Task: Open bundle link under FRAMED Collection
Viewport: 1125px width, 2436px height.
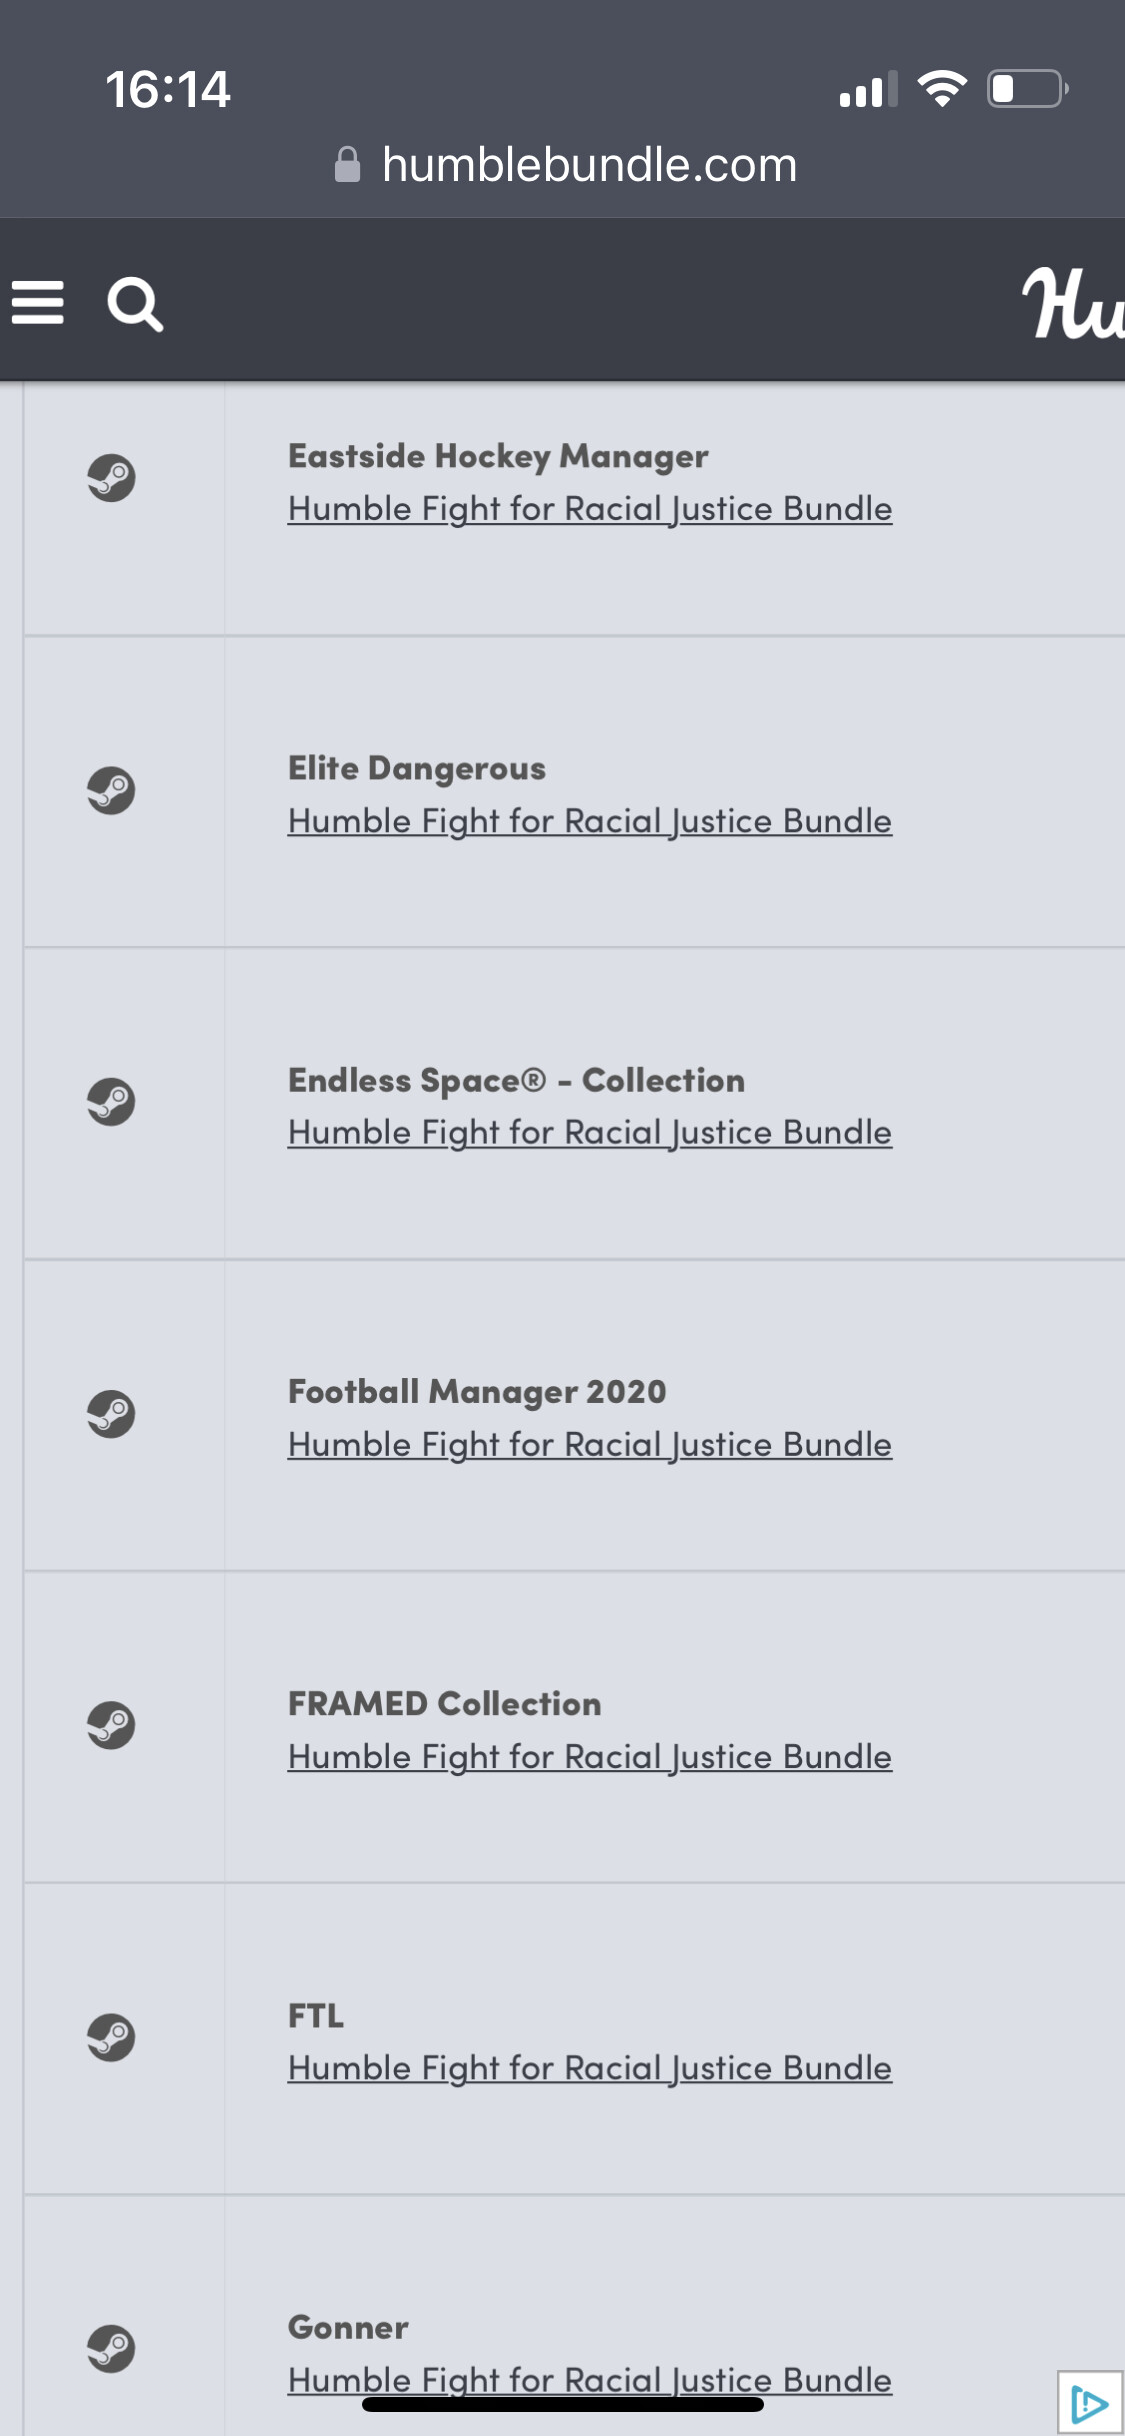Action: coord(589,1757)
